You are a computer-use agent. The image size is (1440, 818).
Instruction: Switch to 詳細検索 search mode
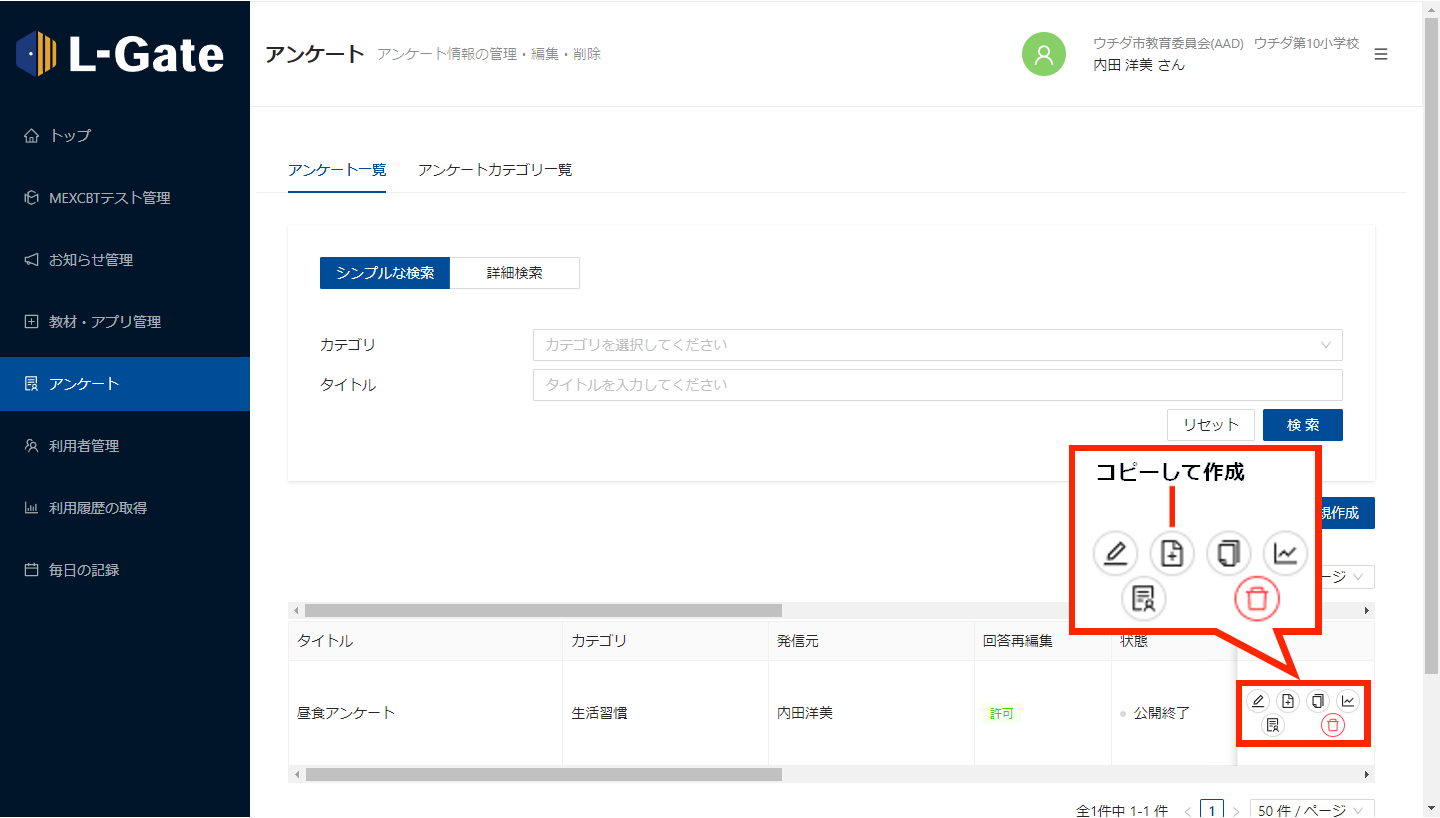514,273
